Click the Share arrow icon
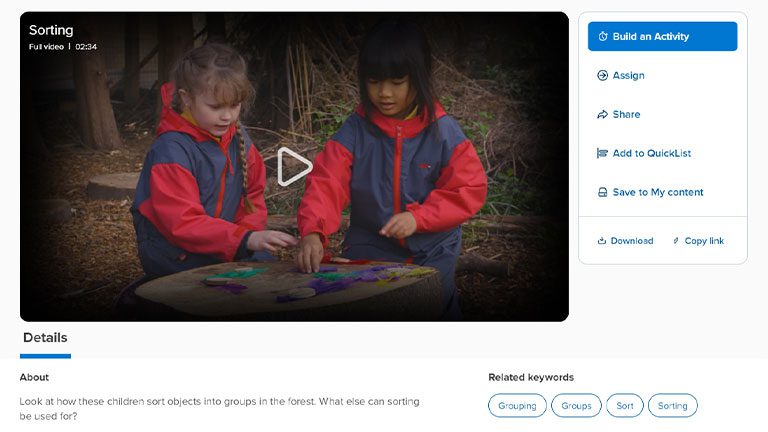The width and height of the screenshot is (768, 432). tap(602, 114)
